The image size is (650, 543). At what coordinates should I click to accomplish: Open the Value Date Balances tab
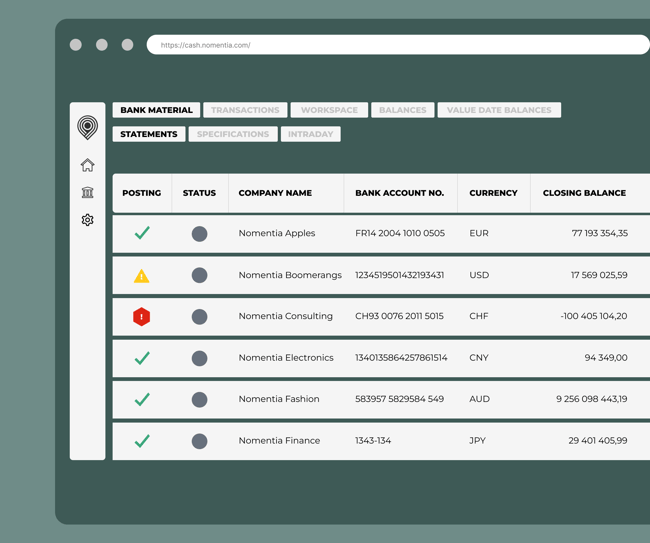point(499,110)
